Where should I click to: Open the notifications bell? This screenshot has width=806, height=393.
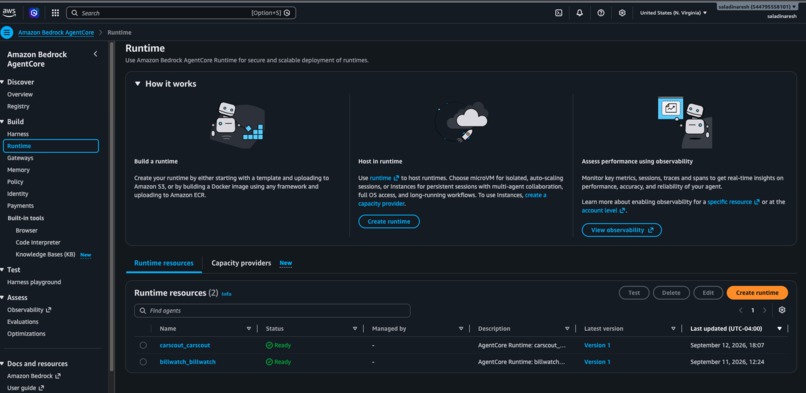[x=580, y=13]
